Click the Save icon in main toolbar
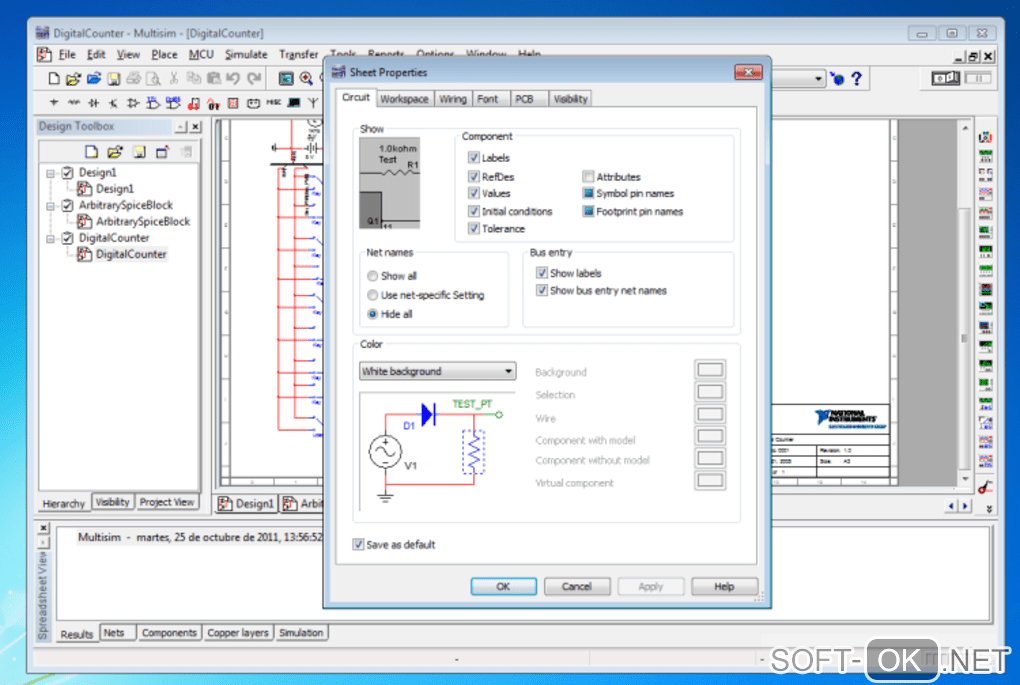1020x685 pixels. [x=113, y=79]
